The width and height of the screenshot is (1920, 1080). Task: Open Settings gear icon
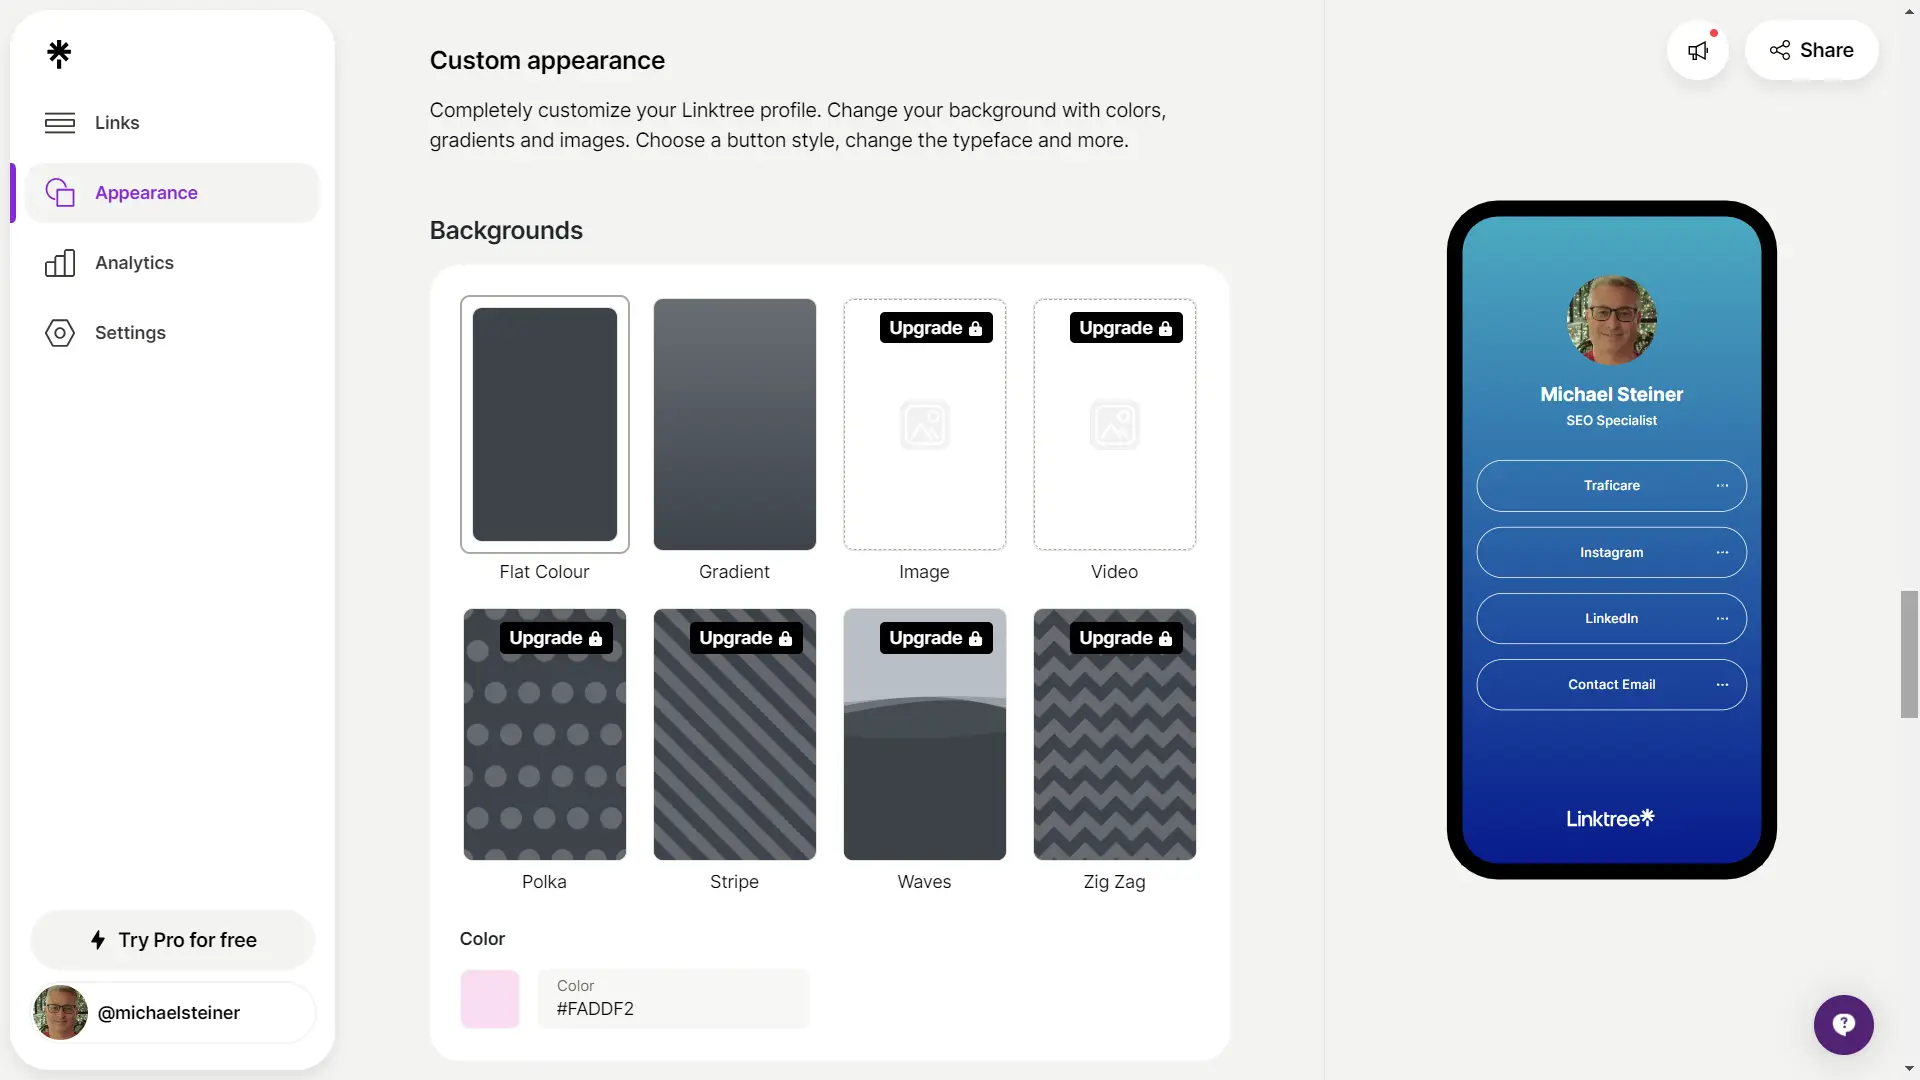click(x=58, y=332)
